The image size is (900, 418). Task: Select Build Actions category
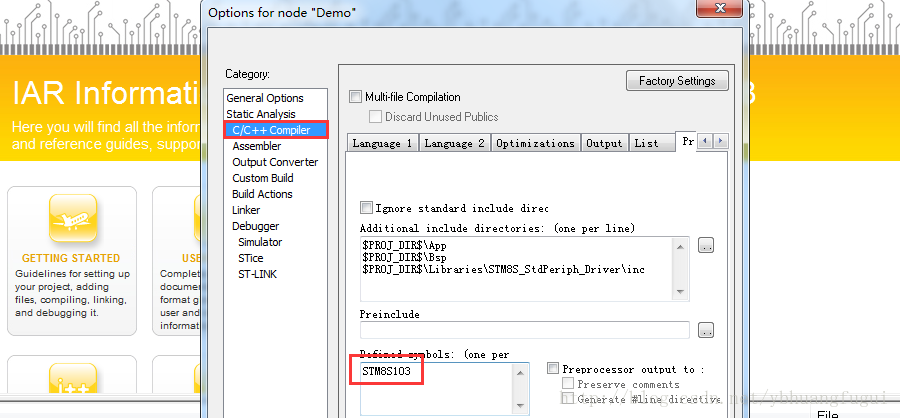(x=262, y=194)
